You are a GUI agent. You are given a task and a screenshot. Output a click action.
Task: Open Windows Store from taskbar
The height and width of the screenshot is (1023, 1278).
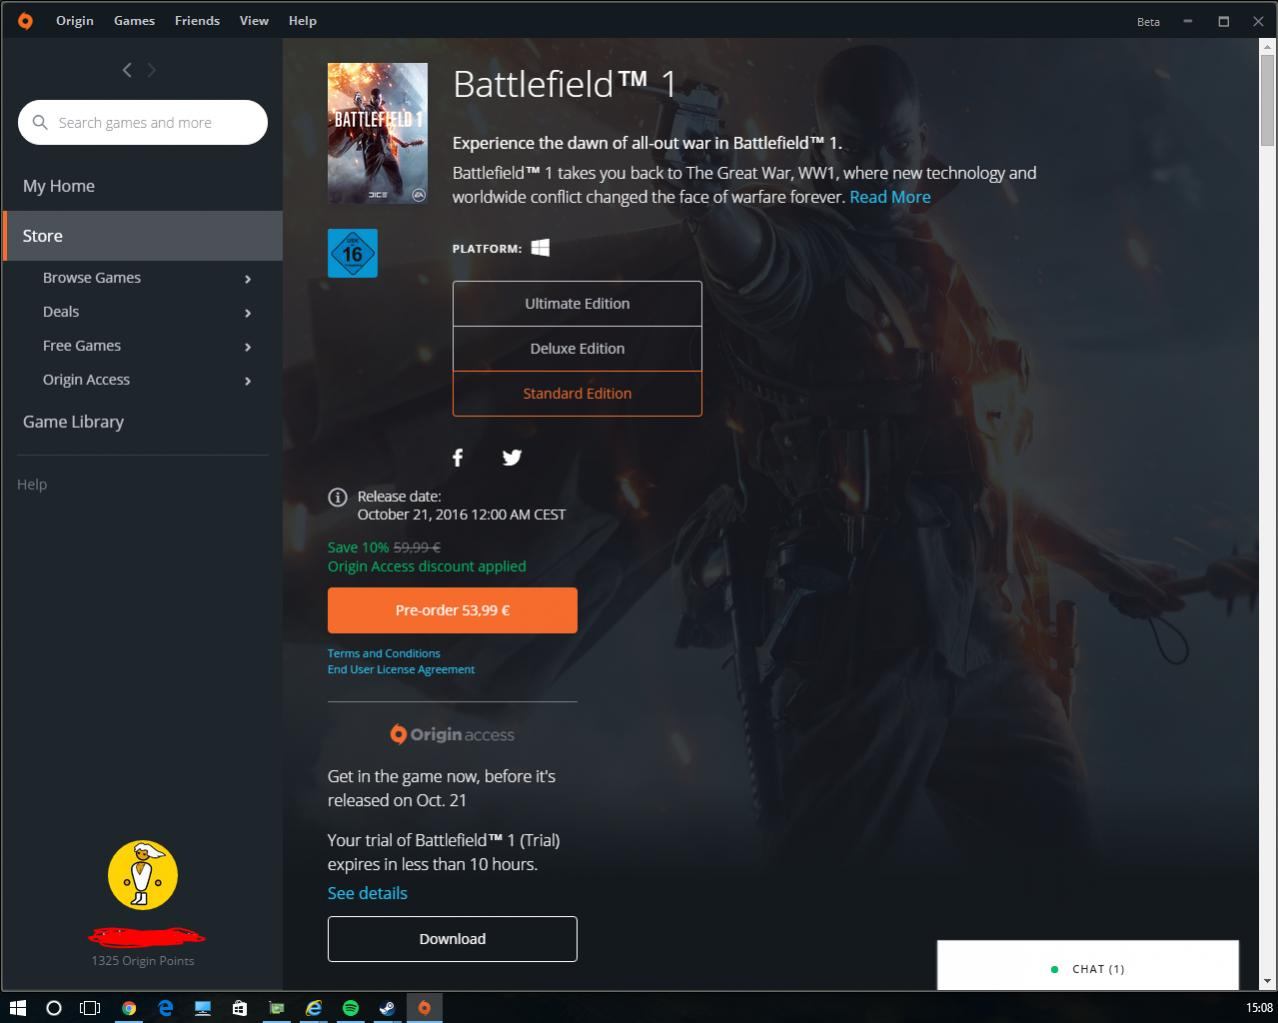(x=240, y=1008)
